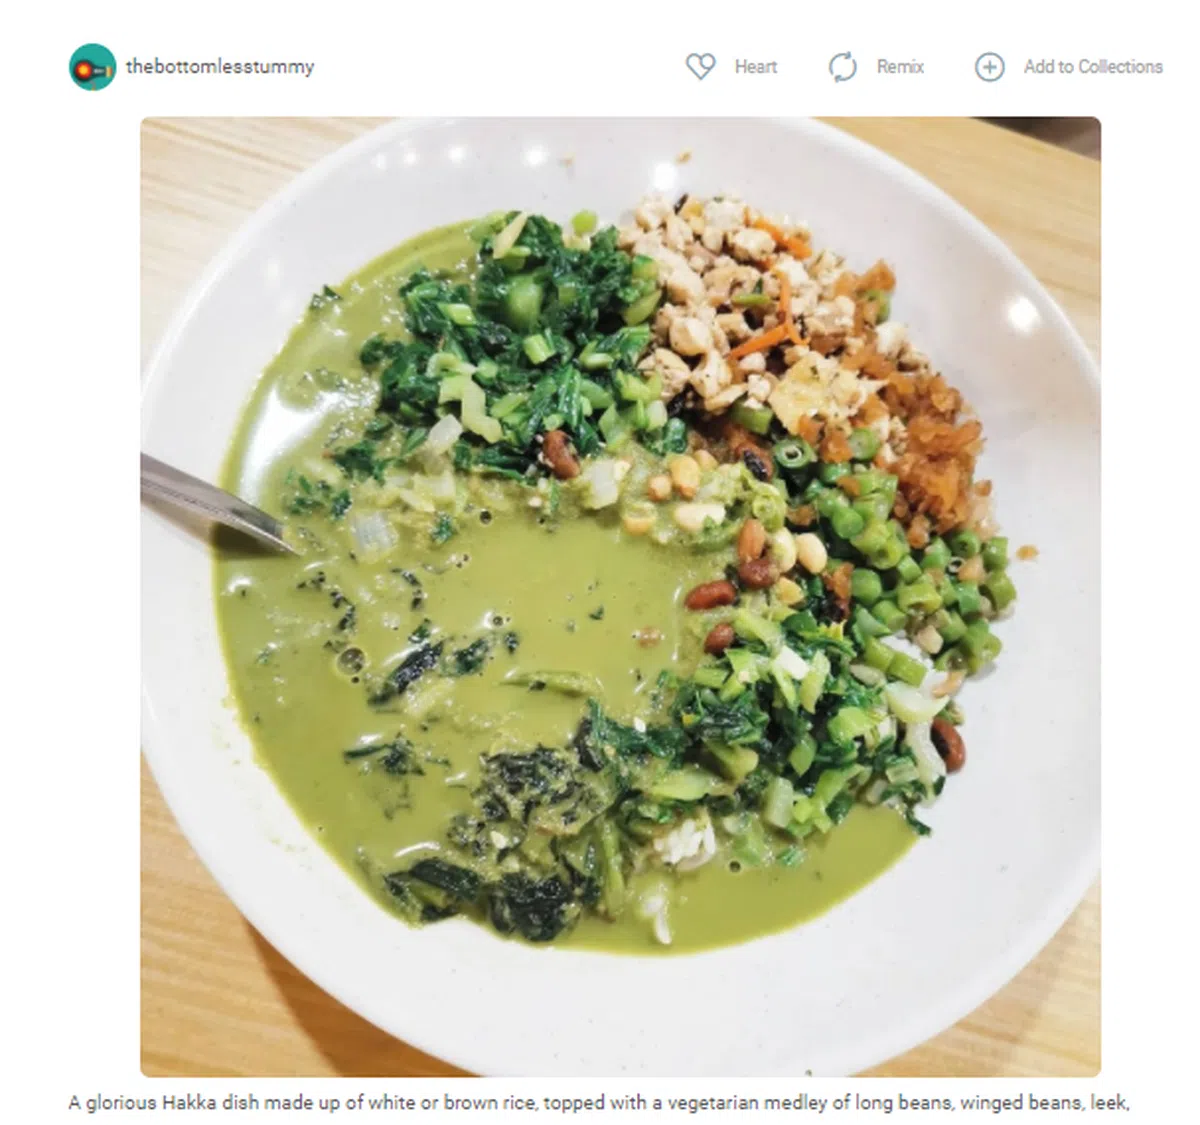
Task: Click the caption text below photo
Action: tap(599, 1103)
